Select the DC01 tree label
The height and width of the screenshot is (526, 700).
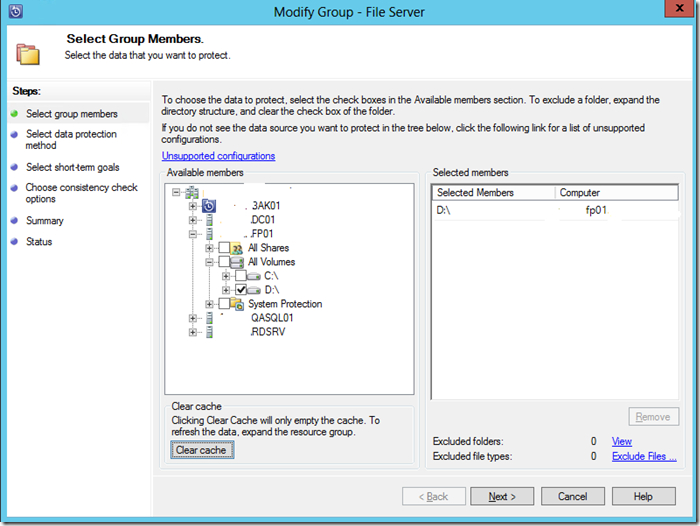tap(262, 220)
